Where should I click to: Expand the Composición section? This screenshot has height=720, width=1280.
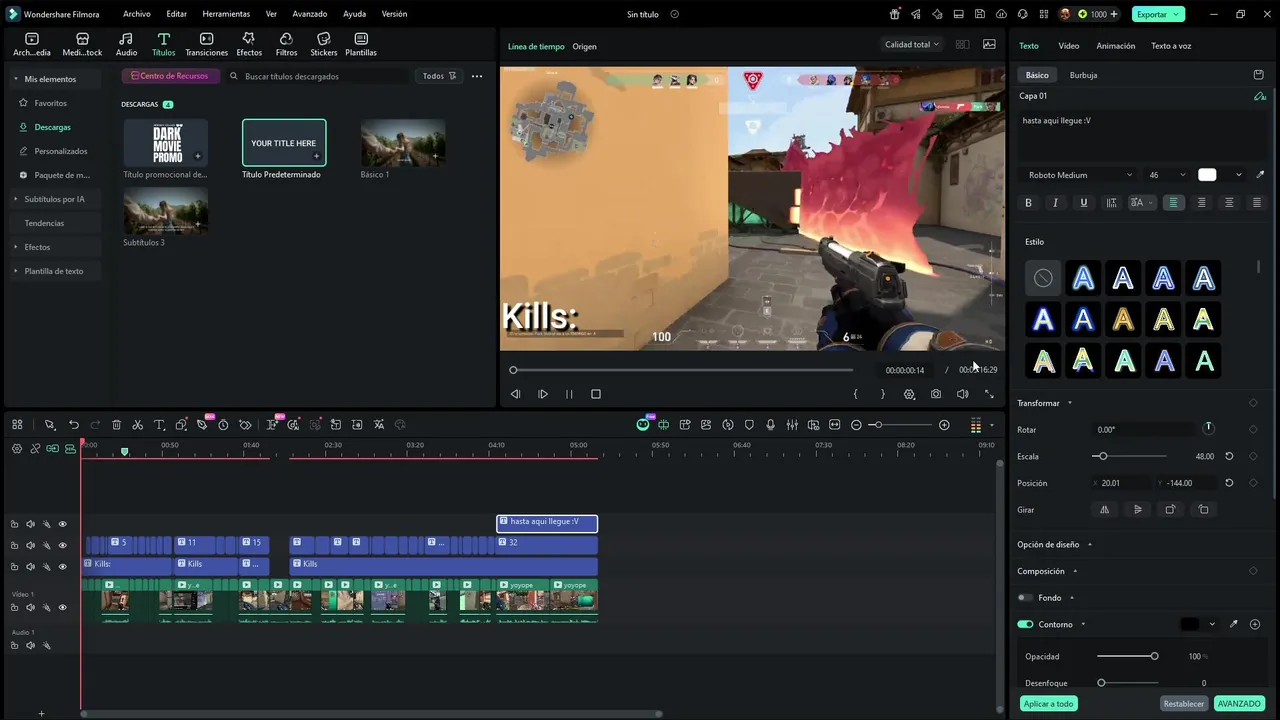(x=1075, y=571)
